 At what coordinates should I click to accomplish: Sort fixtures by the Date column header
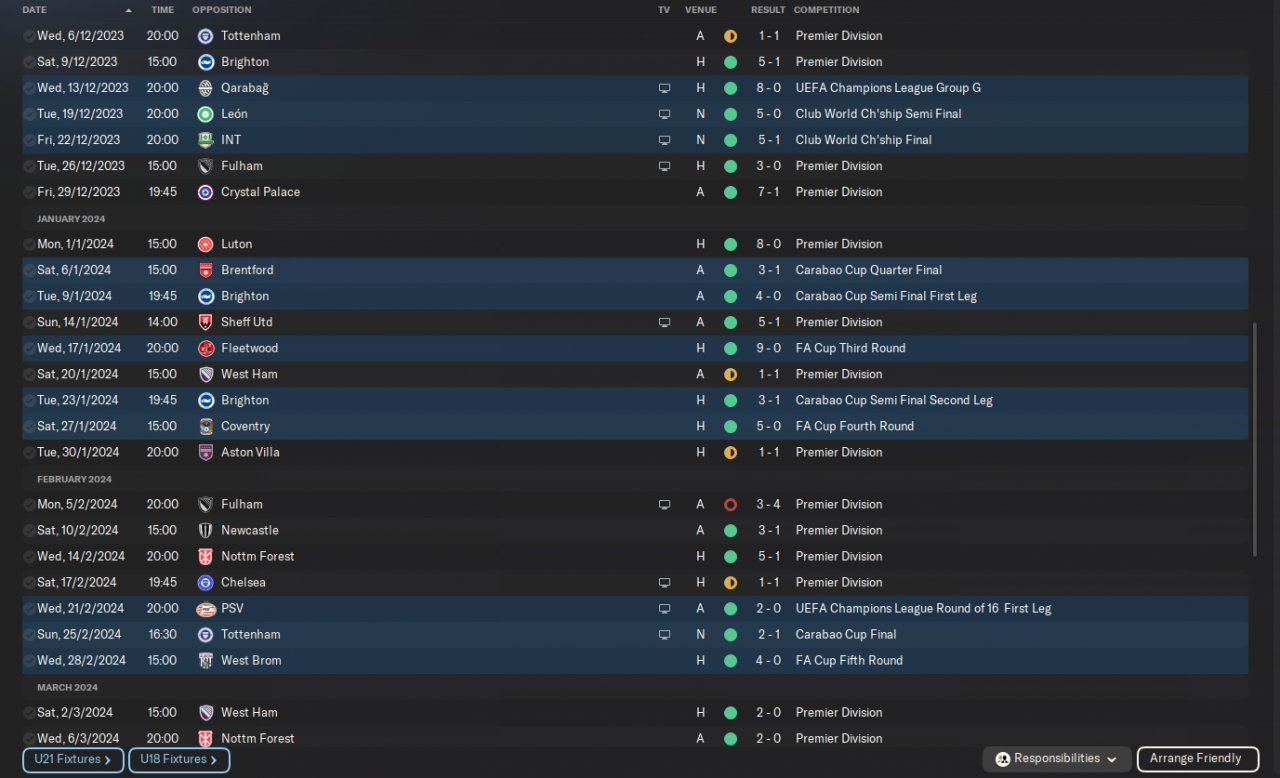[x=35, y=10]
